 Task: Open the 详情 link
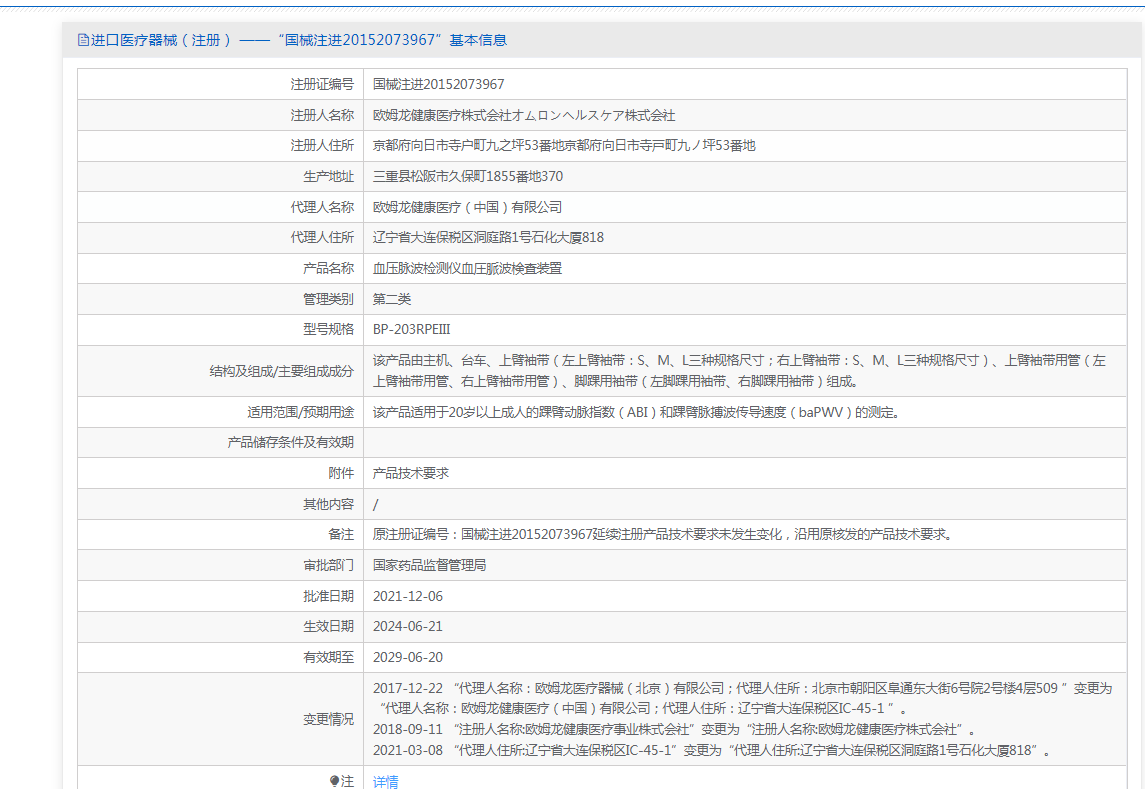coord(385,782)
